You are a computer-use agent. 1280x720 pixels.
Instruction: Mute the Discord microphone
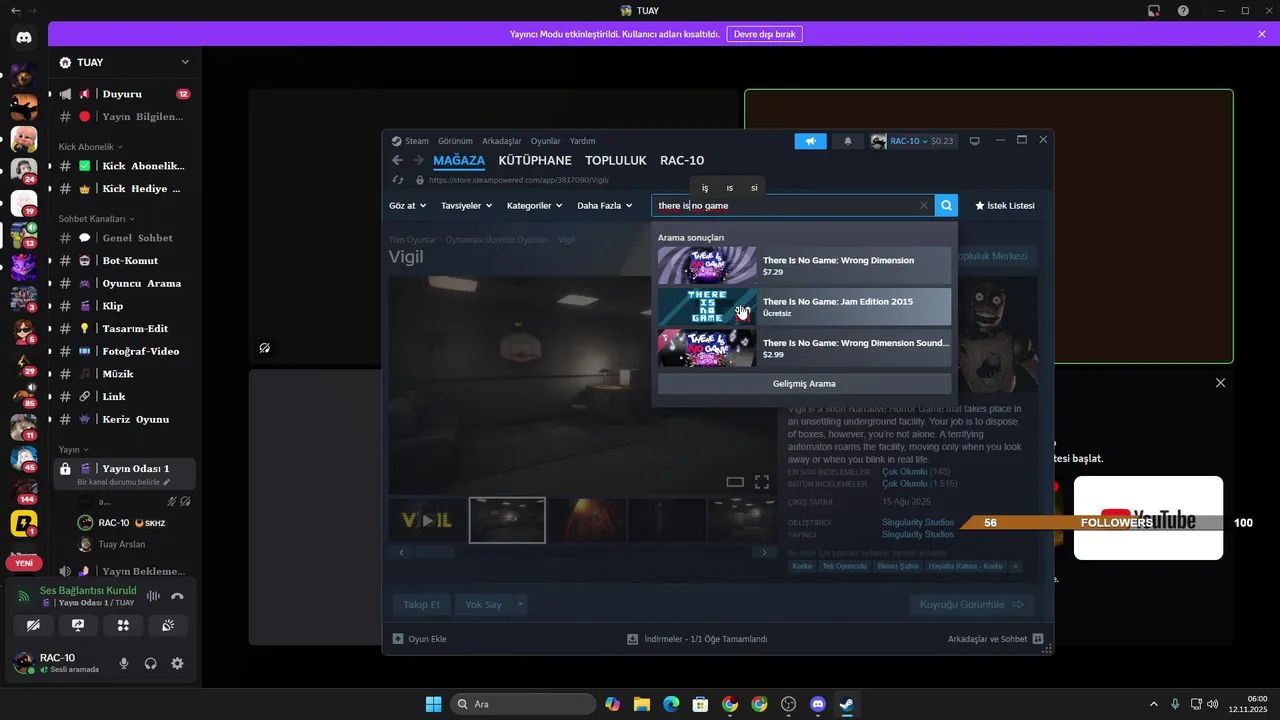(x=124, y=663)
